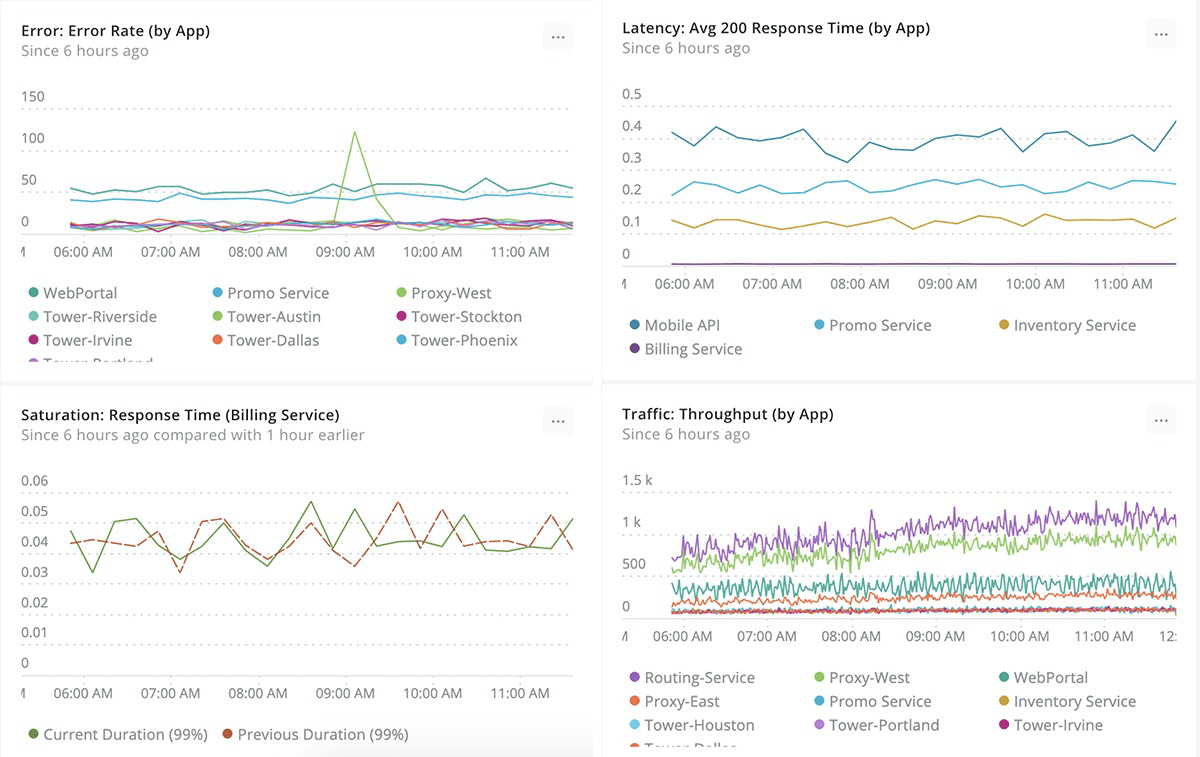
Task: Toggle Tower-Irvine in Throughput legend
Action: (x=1050, y=725)
